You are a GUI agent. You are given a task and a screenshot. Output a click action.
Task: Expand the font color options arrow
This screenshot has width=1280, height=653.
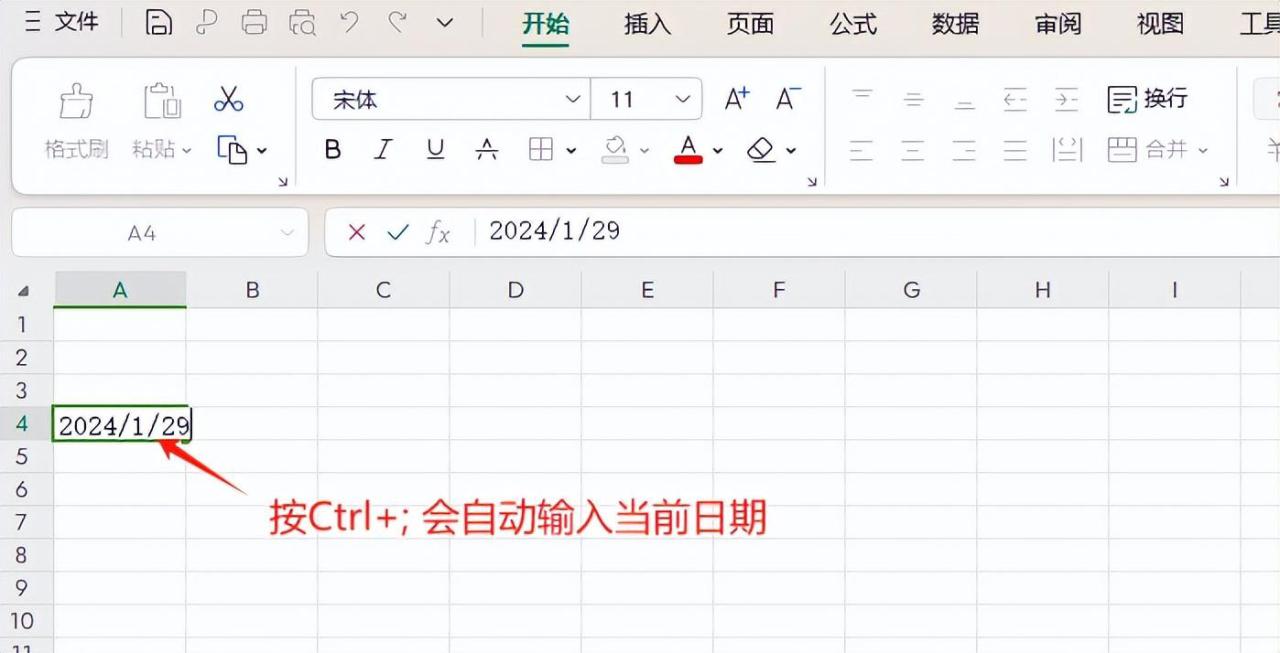[717, 151]
